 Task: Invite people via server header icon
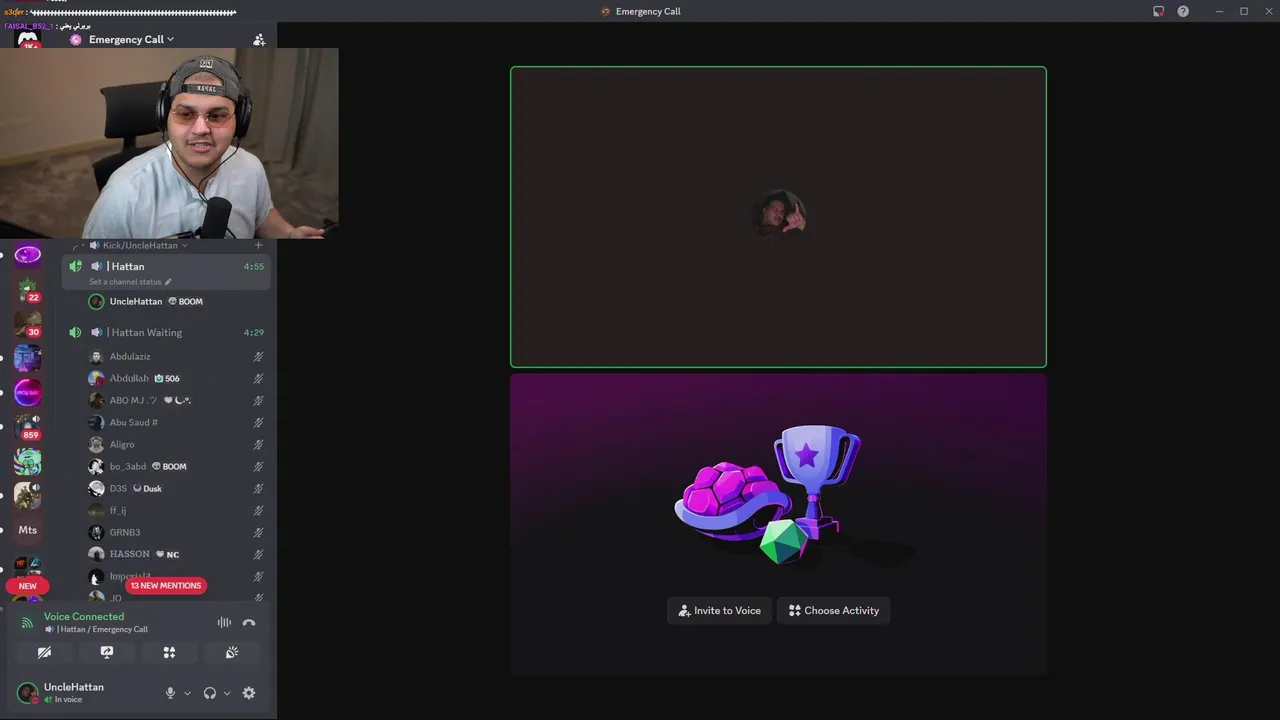click(259, 40)
